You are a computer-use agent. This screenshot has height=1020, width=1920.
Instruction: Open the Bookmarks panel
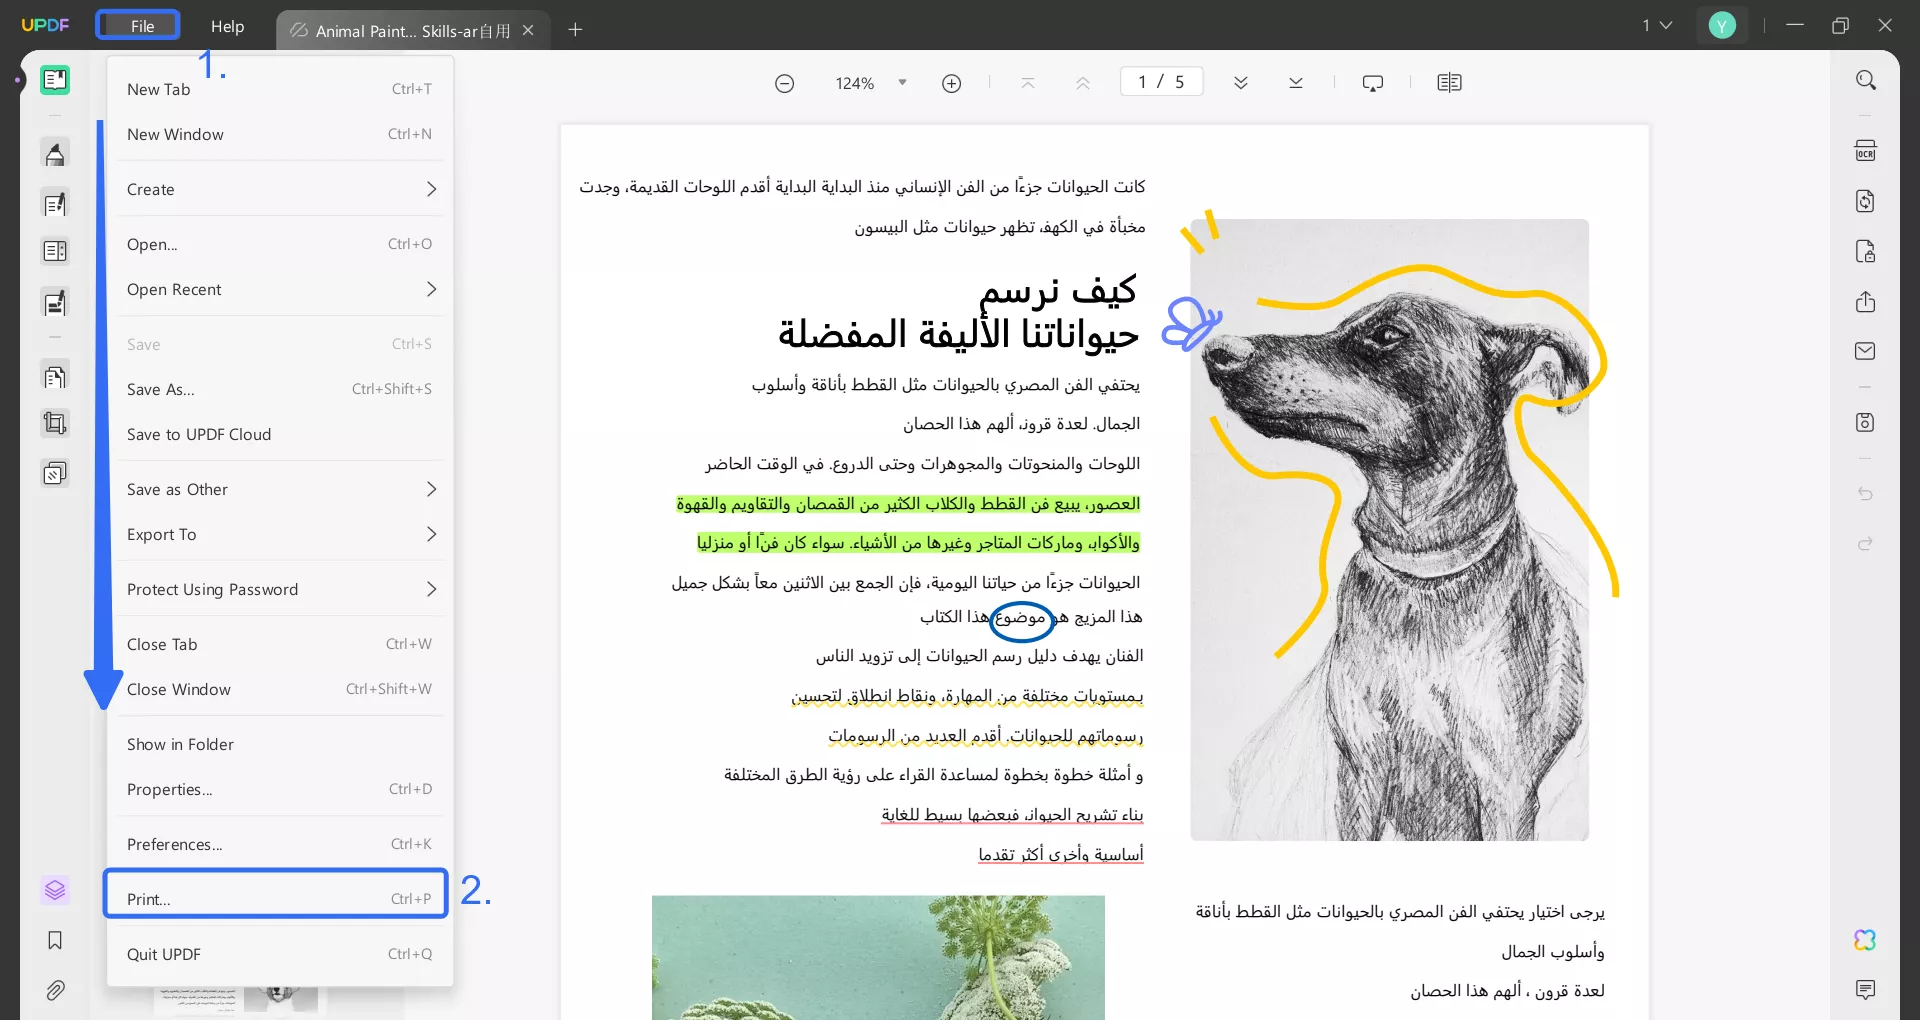(x=55, y=941)
